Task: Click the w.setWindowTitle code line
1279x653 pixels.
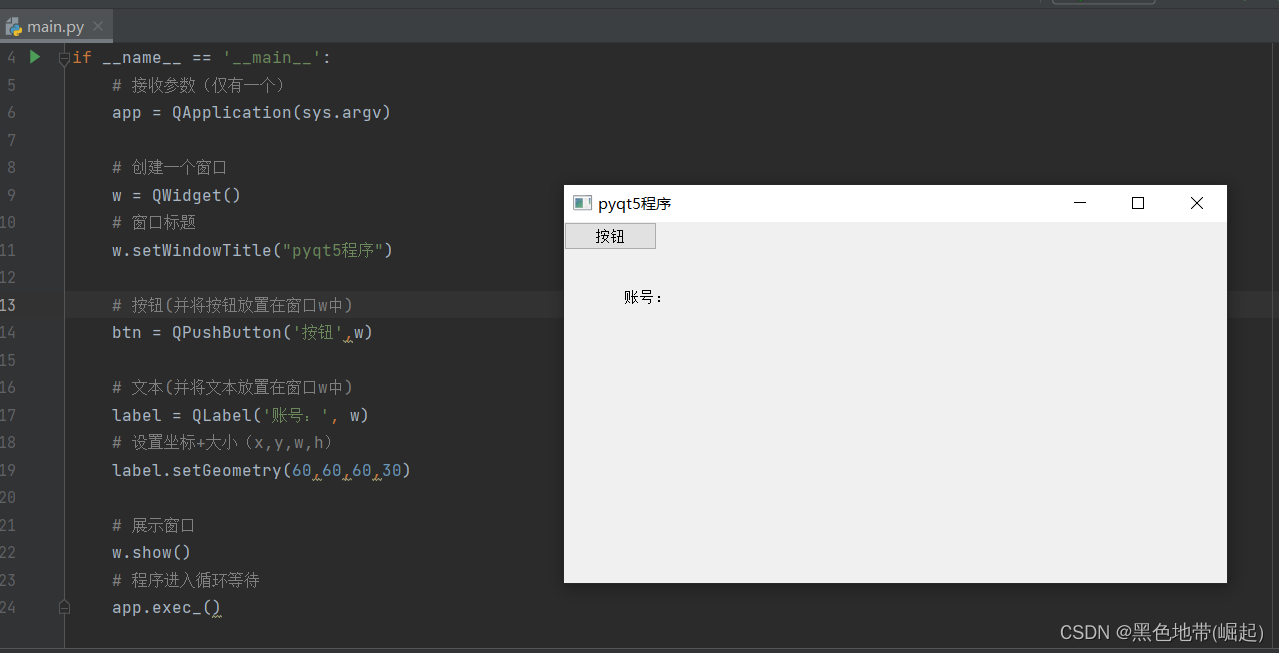Action: point(253,250)
